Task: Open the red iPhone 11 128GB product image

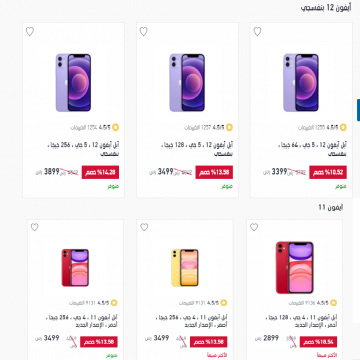Action: [x=295, y=268]
